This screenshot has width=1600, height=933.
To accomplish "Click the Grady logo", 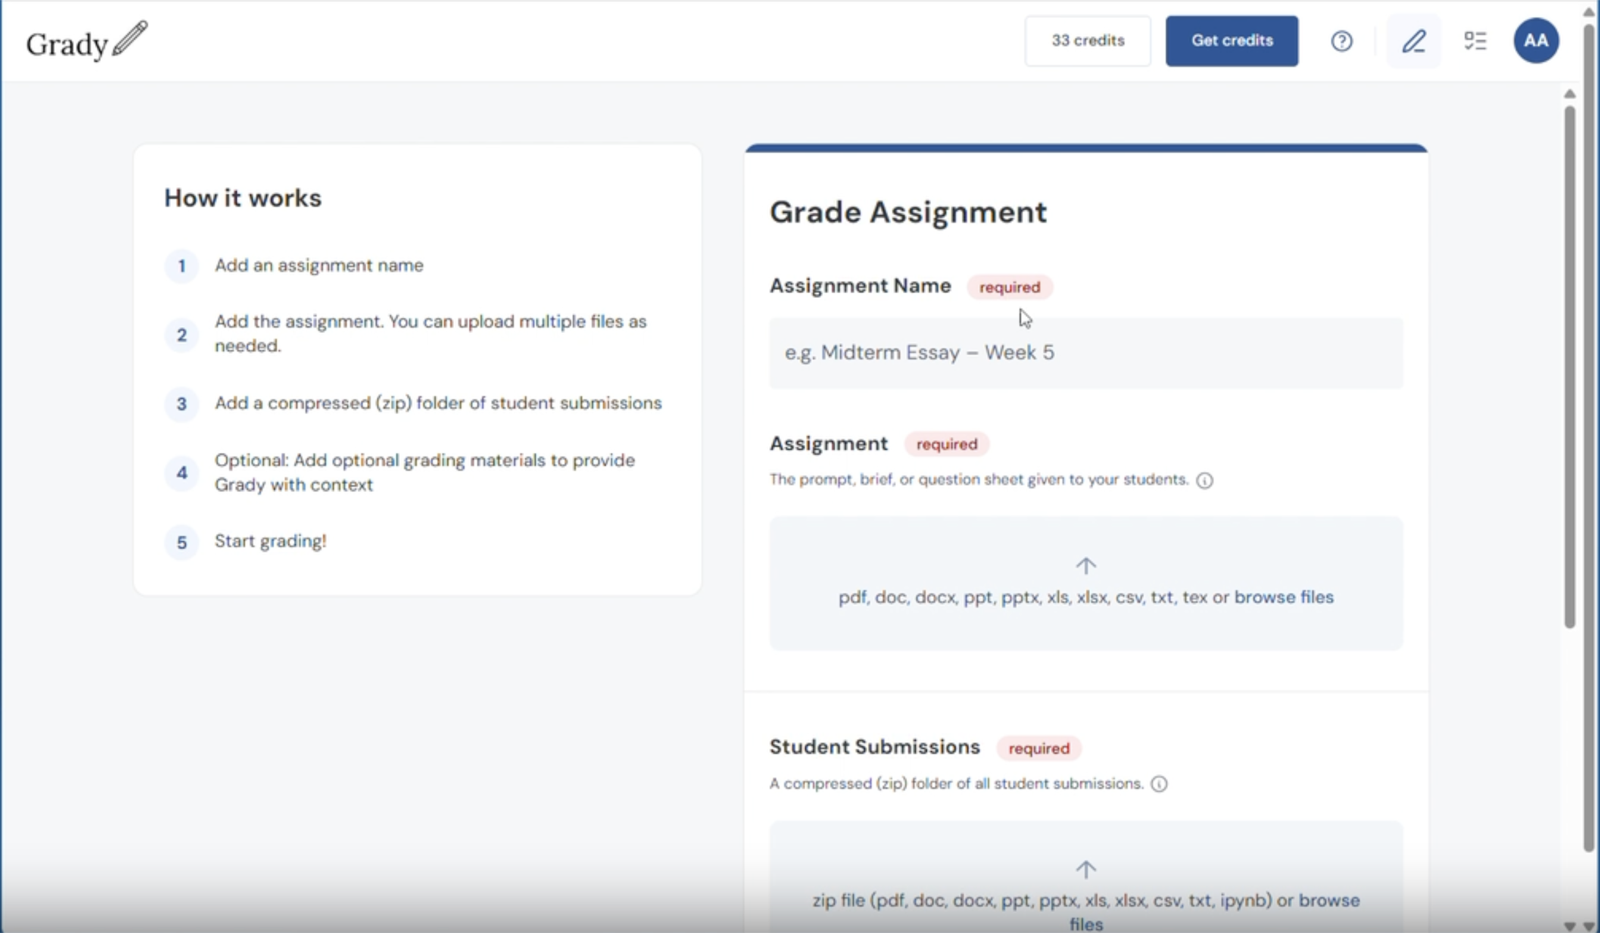I will 87,41.
